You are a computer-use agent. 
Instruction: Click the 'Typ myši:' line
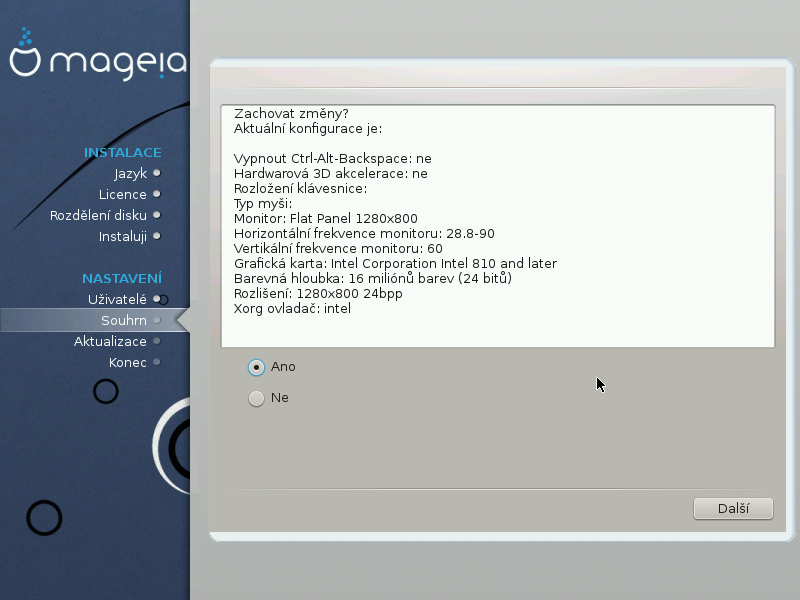[x=263, y=204]
